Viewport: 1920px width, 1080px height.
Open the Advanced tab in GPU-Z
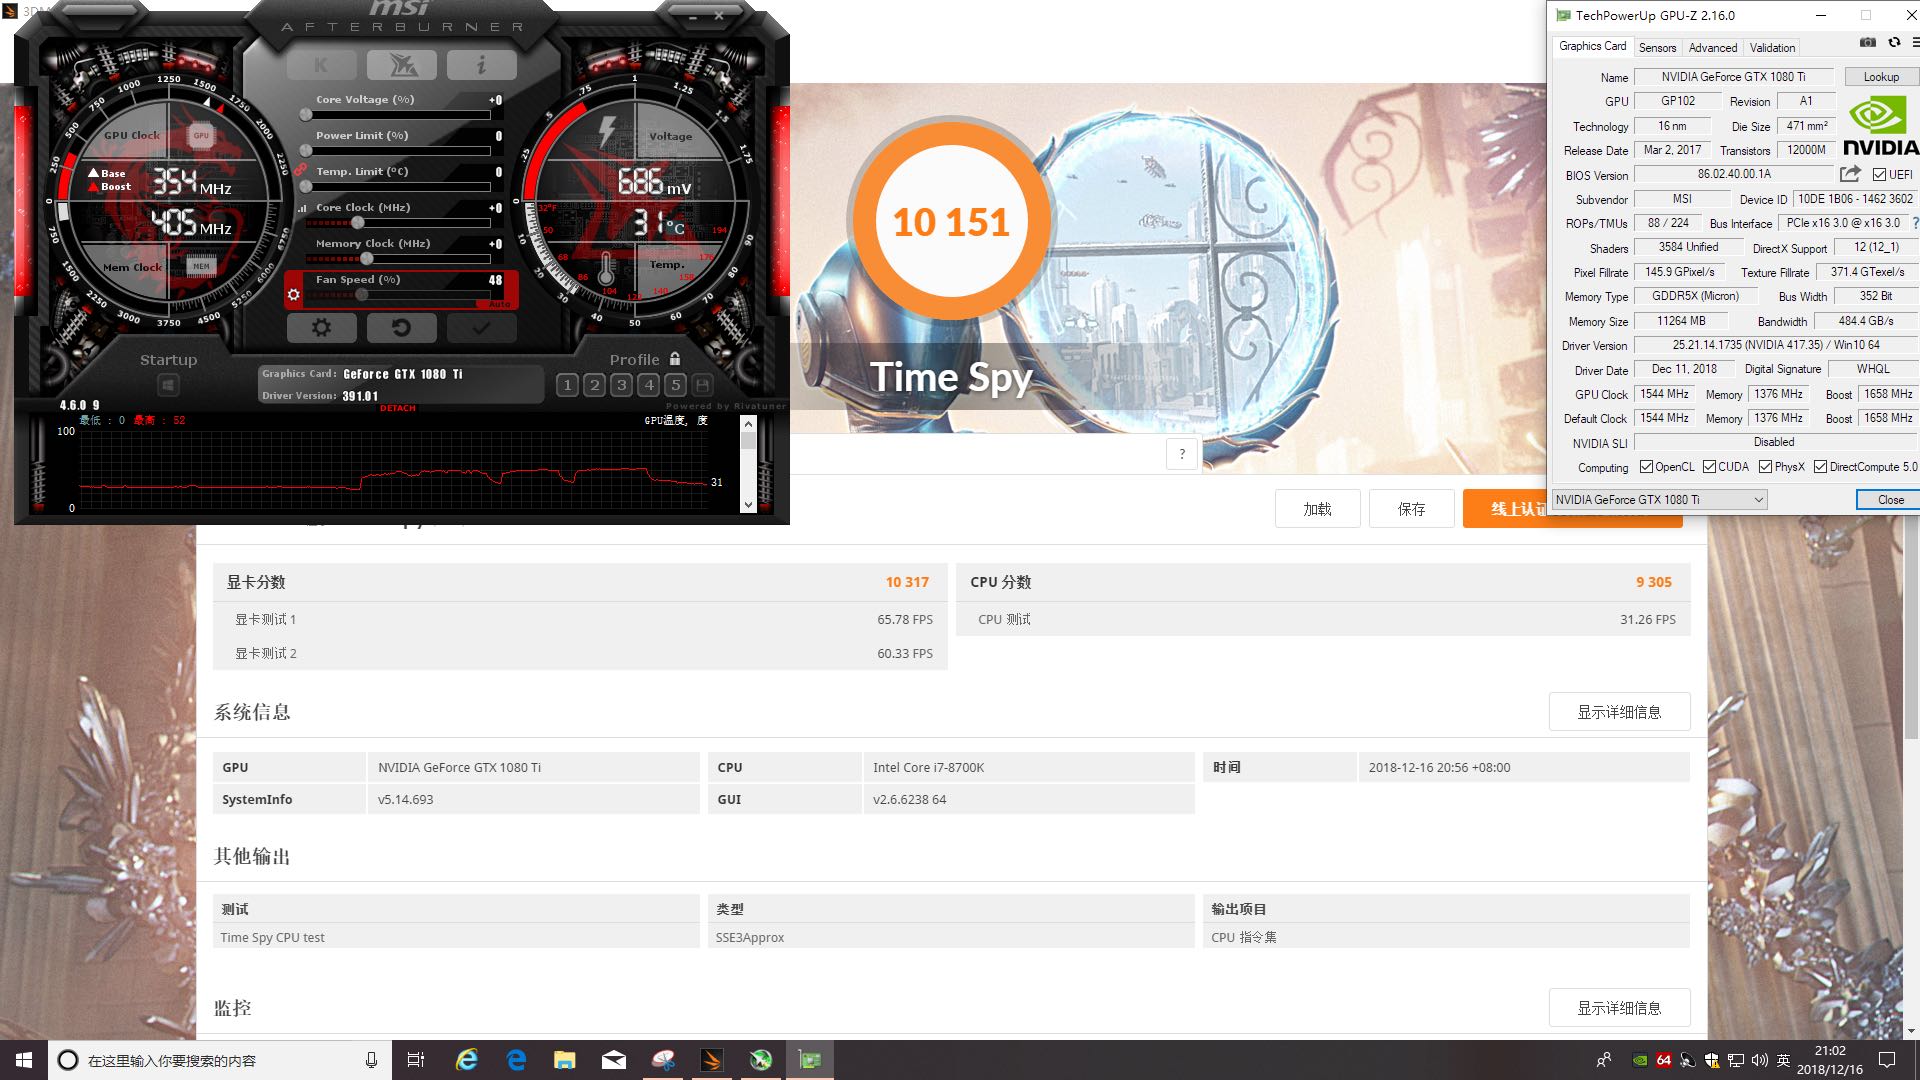tap(1712, 48)
